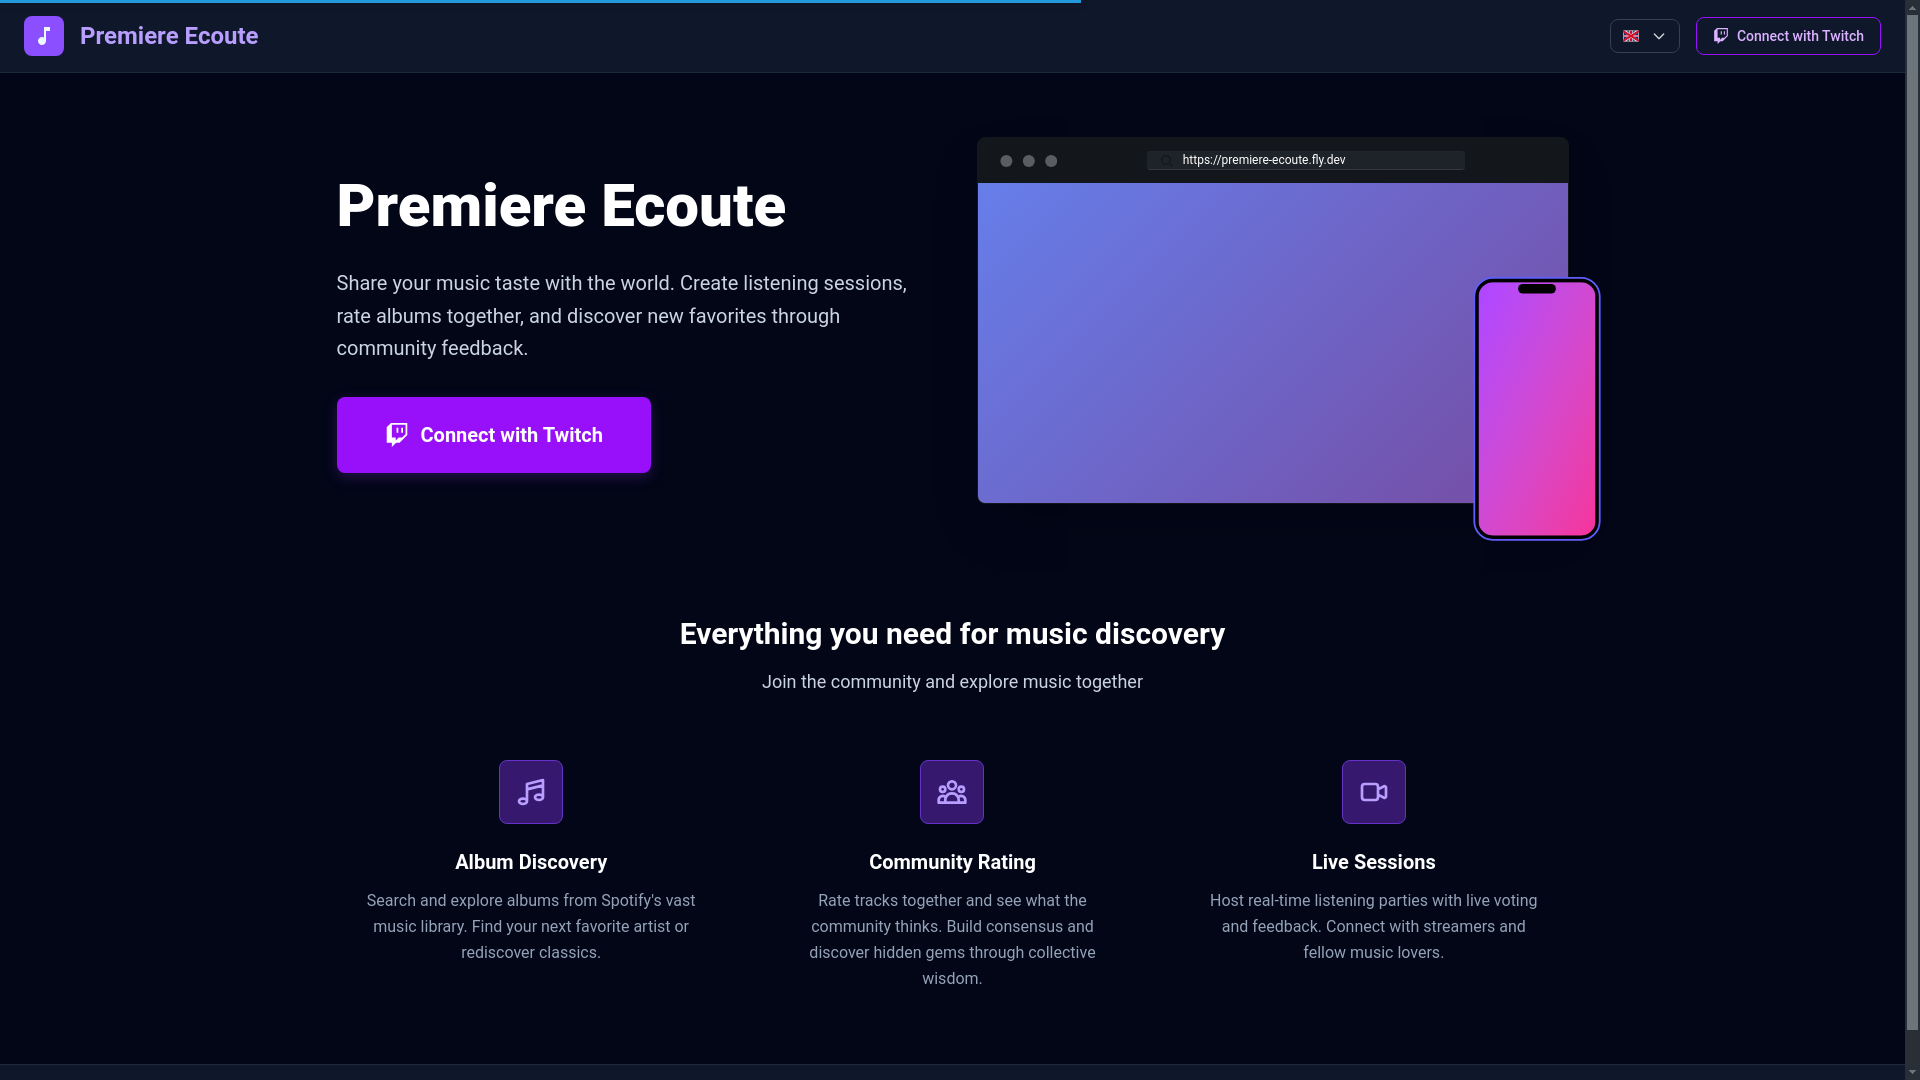Open the language selector dropdown
The image size is (1920, 1080).
point(1644,36)
